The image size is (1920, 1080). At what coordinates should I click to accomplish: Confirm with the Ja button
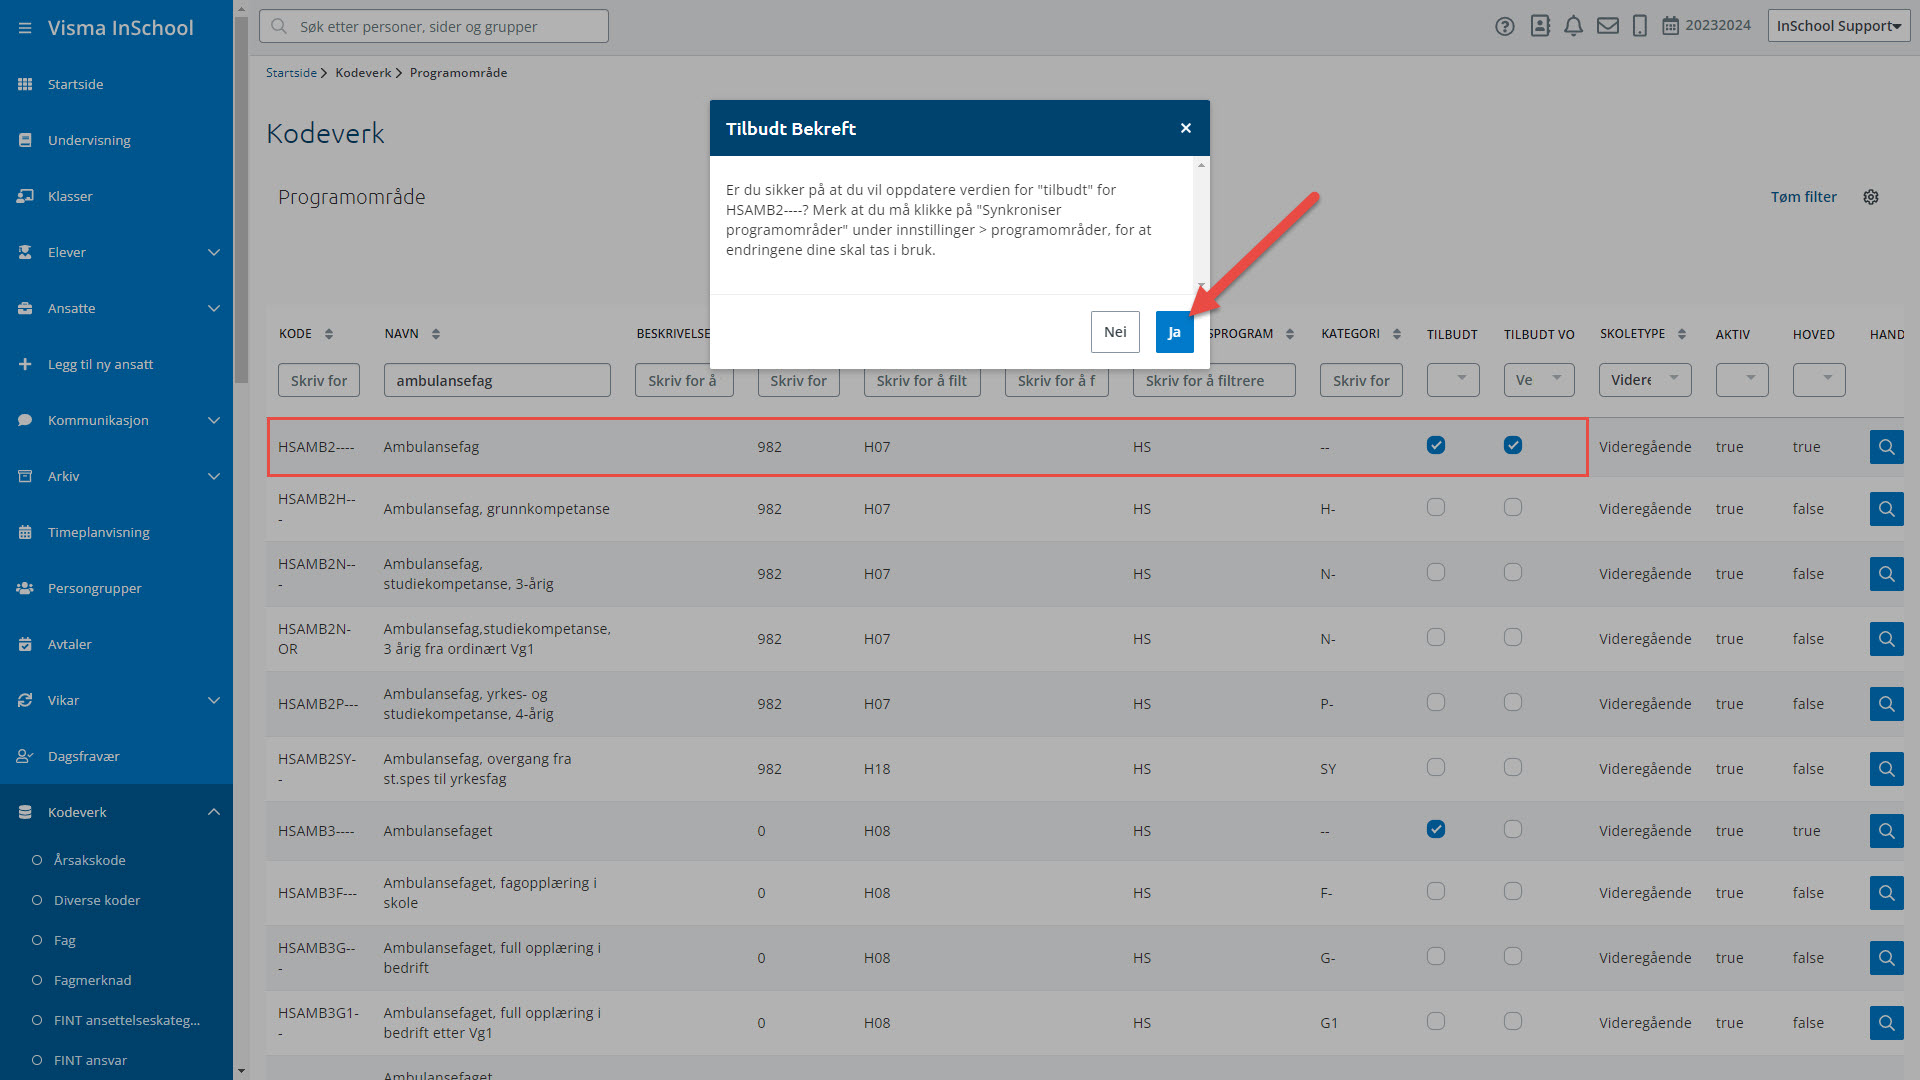pos(1174,332)
